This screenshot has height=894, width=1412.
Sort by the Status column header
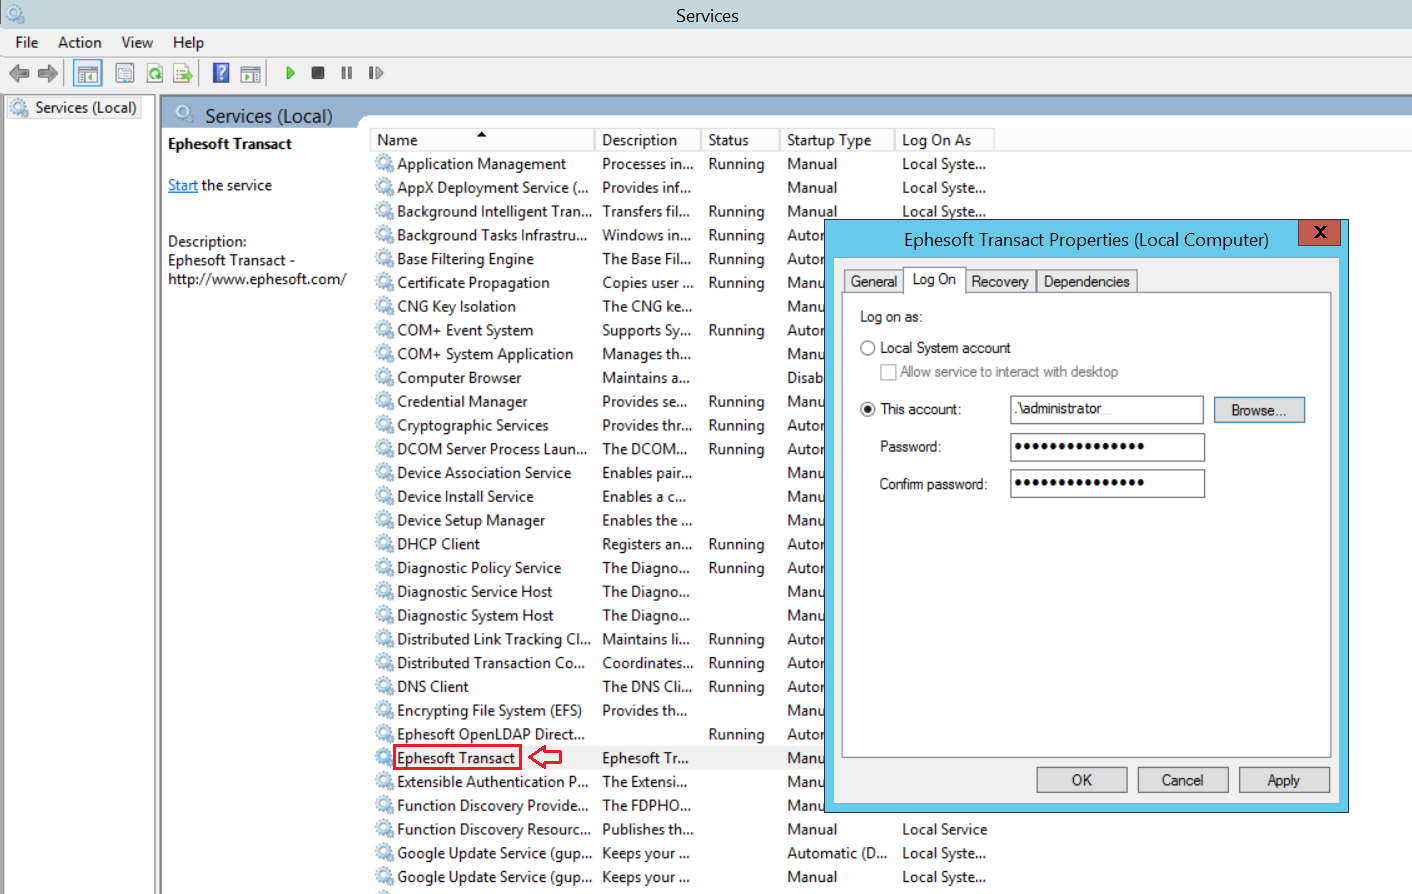[x=739, y=140]
